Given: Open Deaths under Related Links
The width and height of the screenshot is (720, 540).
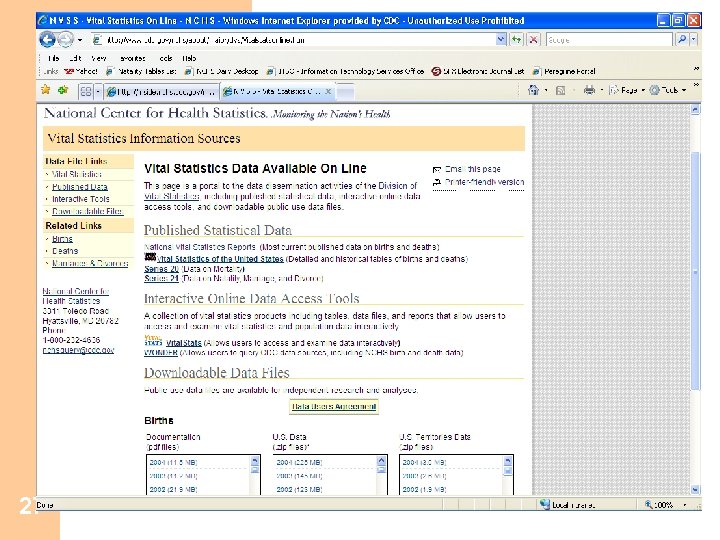Looking at the screenshot, I should pos(65,251).
